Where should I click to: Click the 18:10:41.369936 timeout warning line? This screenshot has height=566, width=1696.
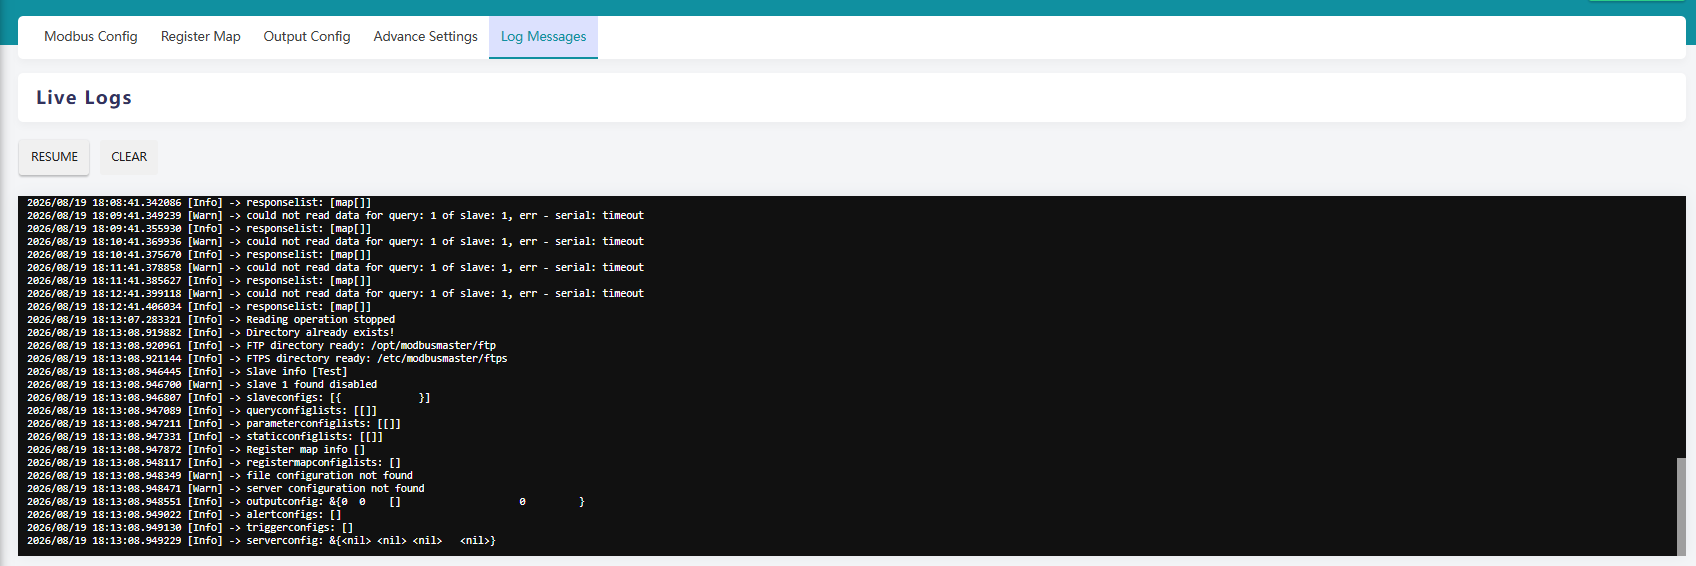tap(335, 242)
